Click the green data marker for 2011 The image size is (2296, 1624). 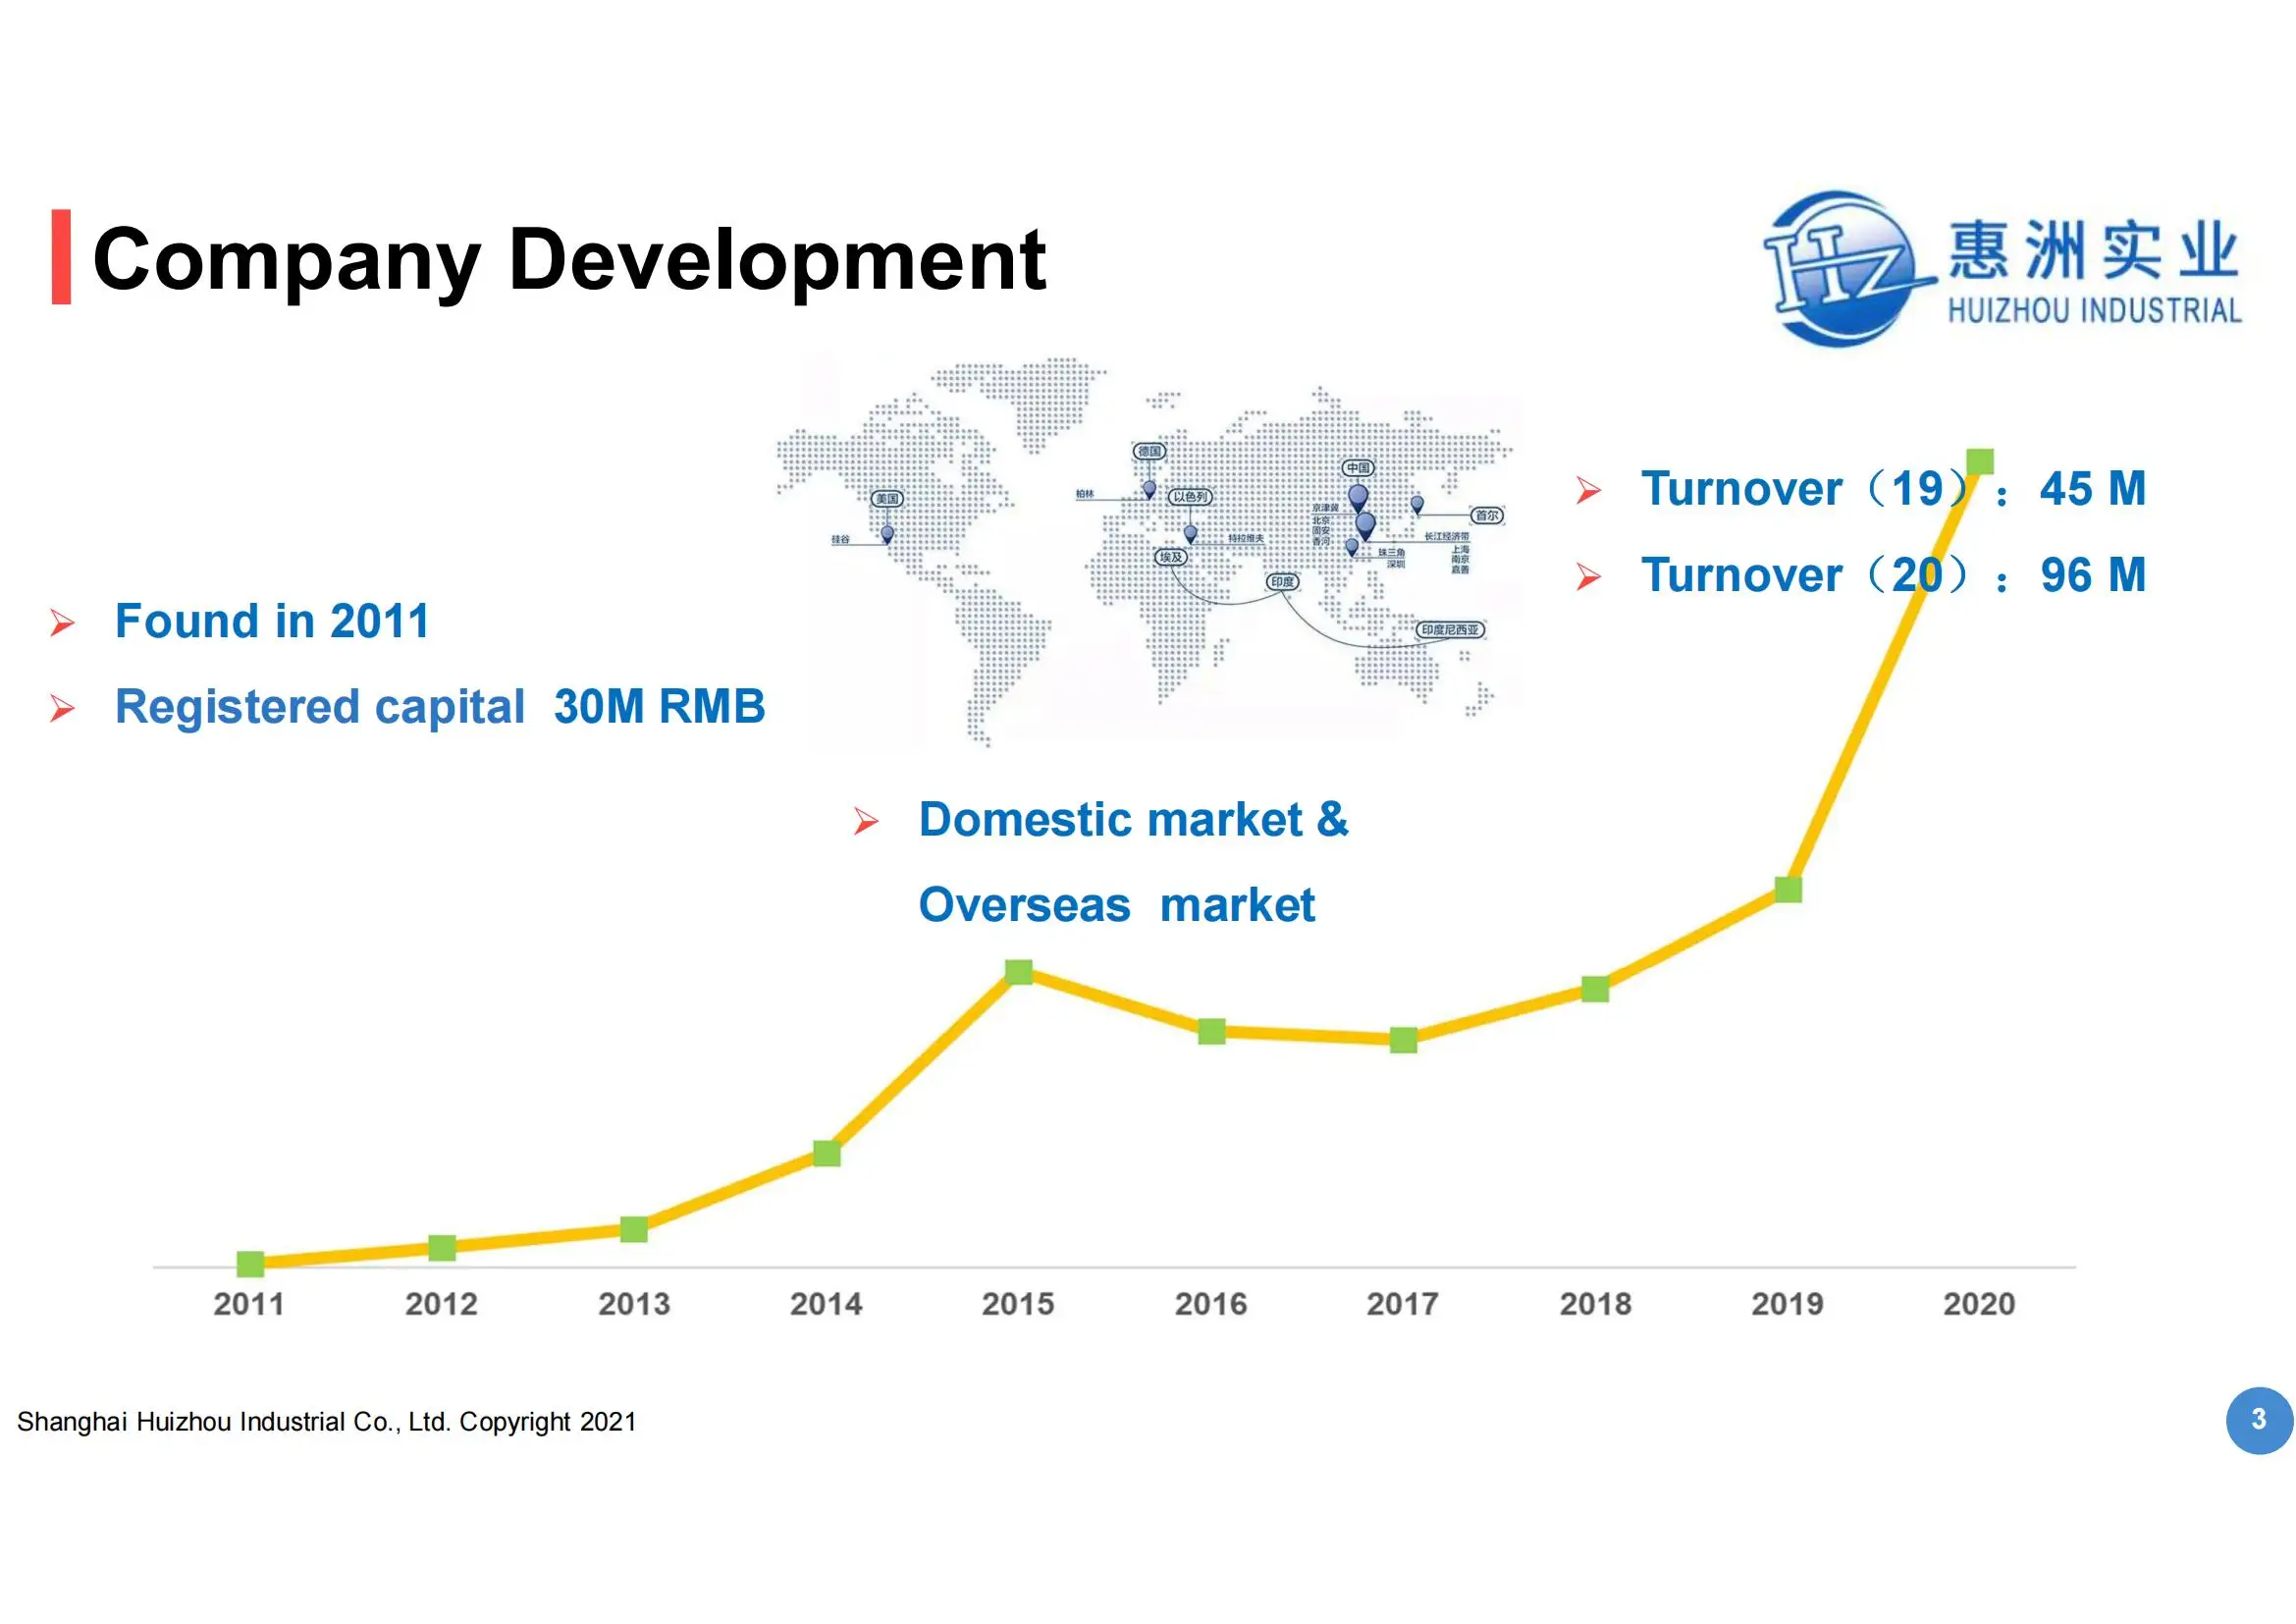250,1264
